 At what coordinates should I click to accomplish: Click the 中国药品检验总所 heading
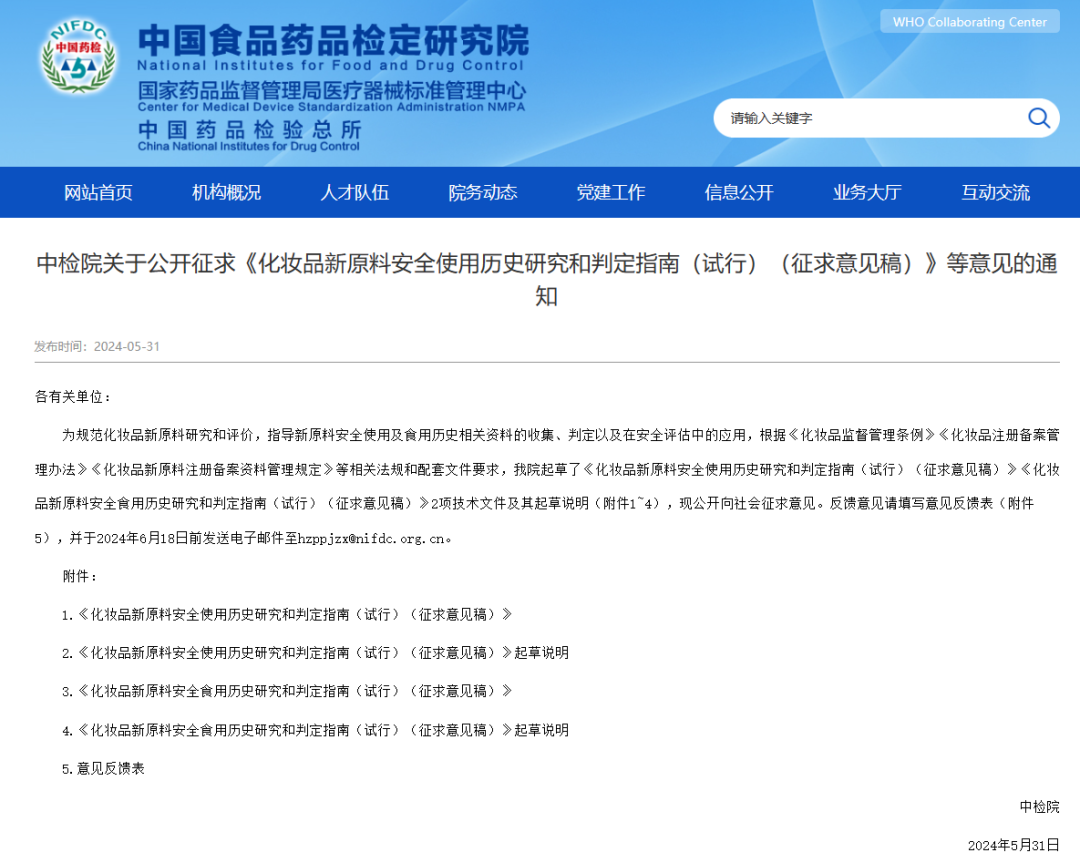(x=249, y=129)
